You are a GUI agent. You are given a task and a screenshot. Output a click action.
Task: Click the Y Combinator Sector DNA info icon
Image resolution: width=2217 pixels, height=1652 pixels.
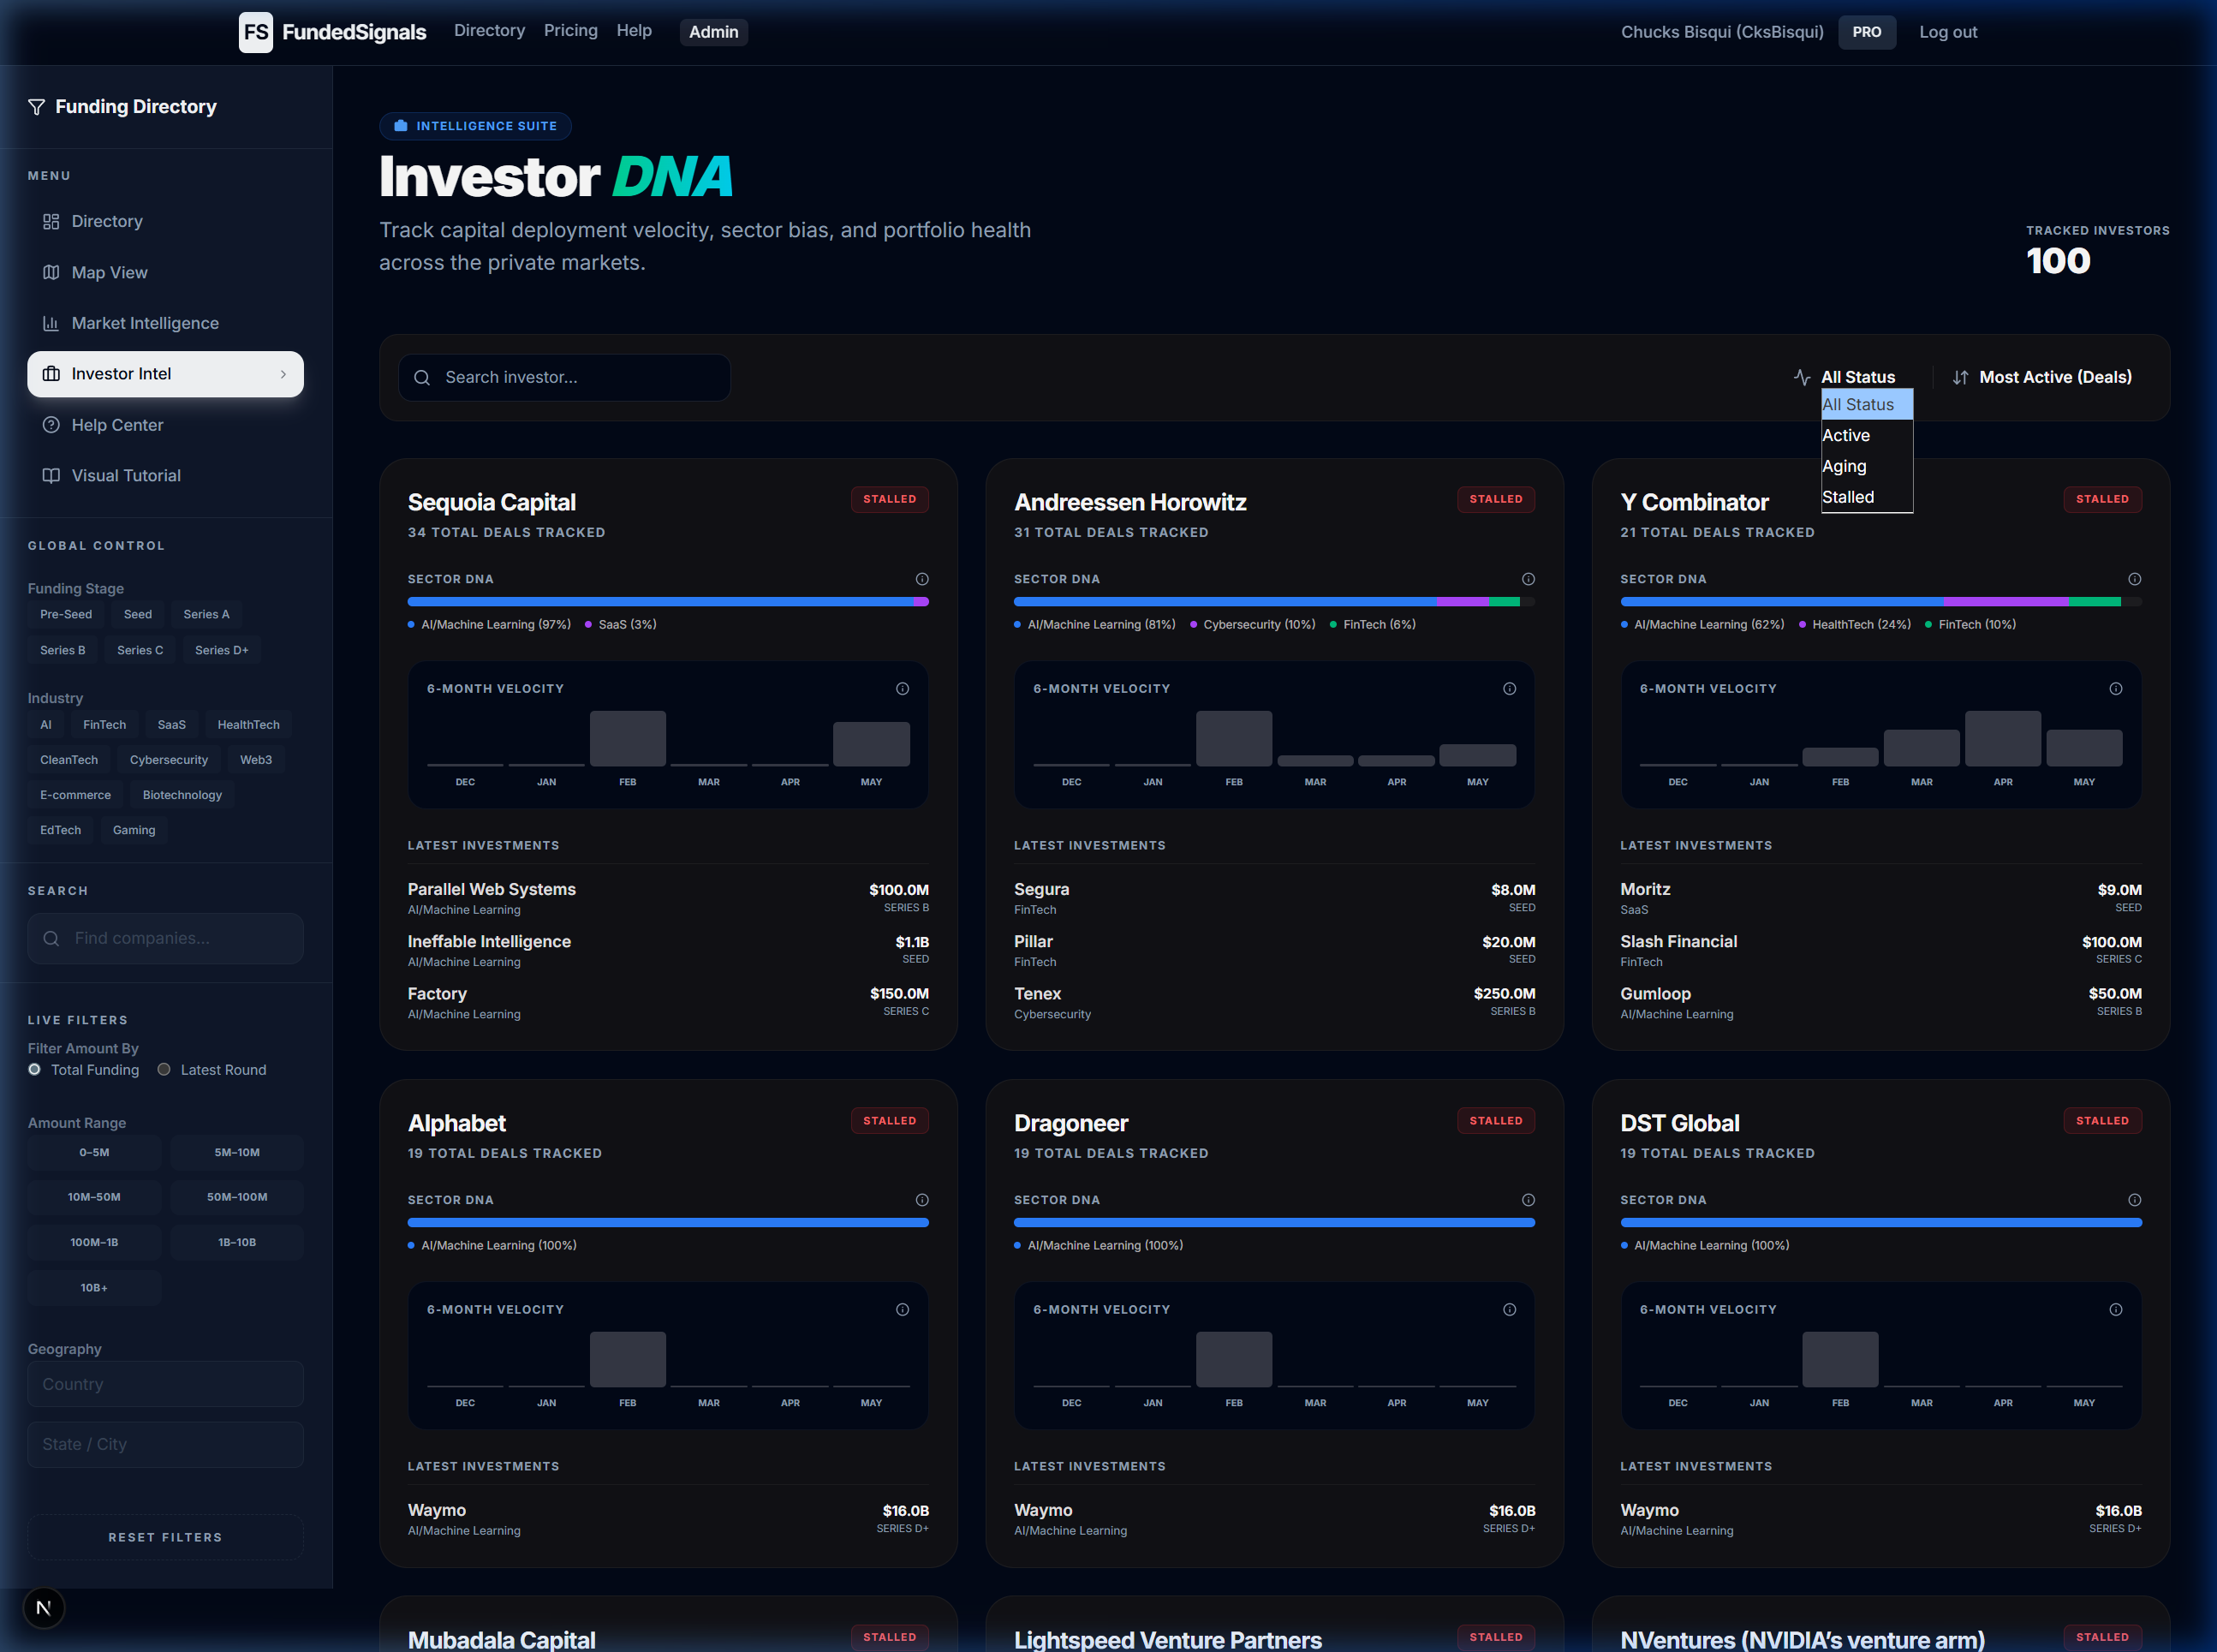2134,579
